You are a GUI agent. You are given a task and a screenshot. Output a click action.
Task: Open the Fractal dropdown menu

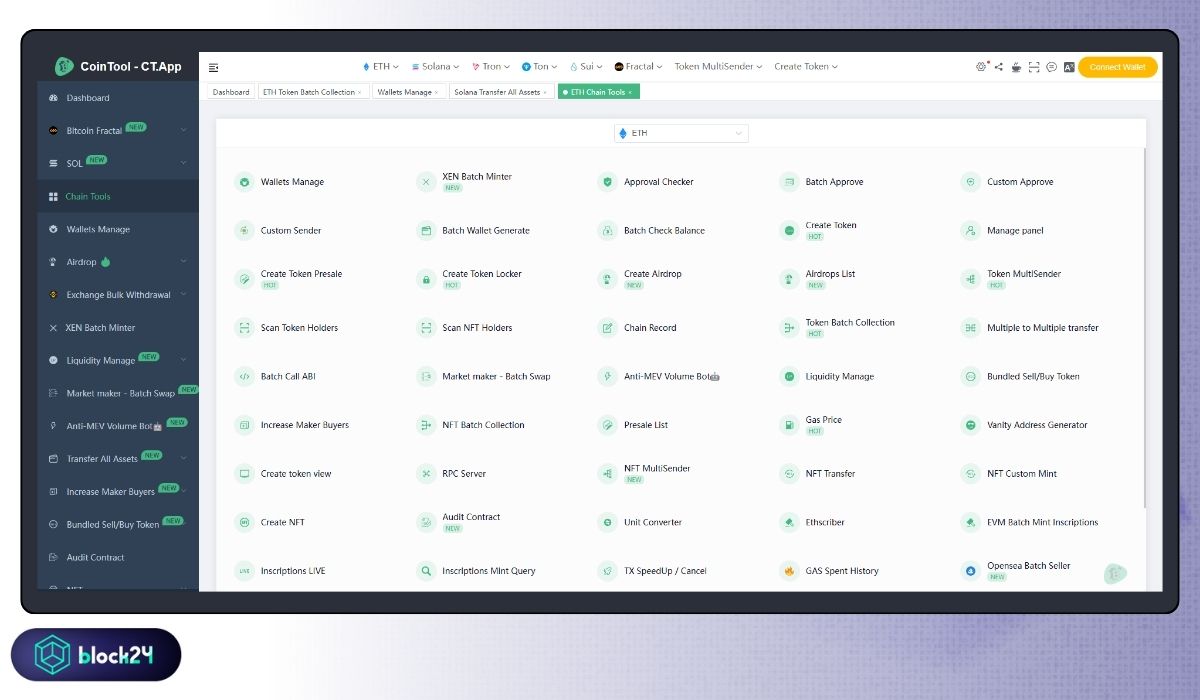639,67
